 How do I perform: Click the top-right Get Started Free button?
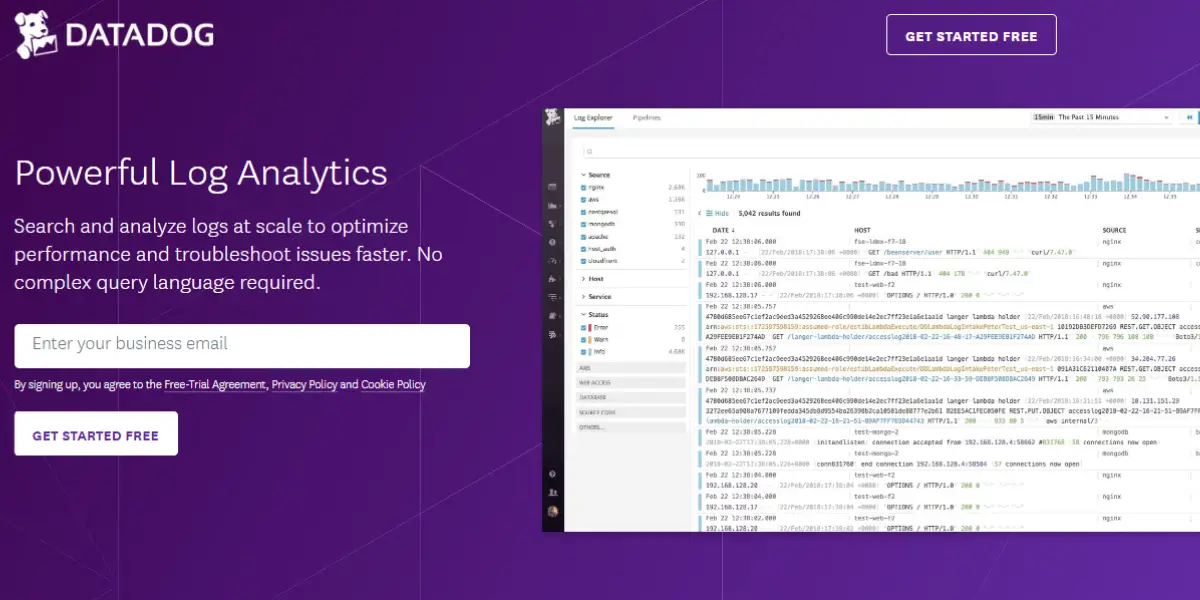point(971,35)
